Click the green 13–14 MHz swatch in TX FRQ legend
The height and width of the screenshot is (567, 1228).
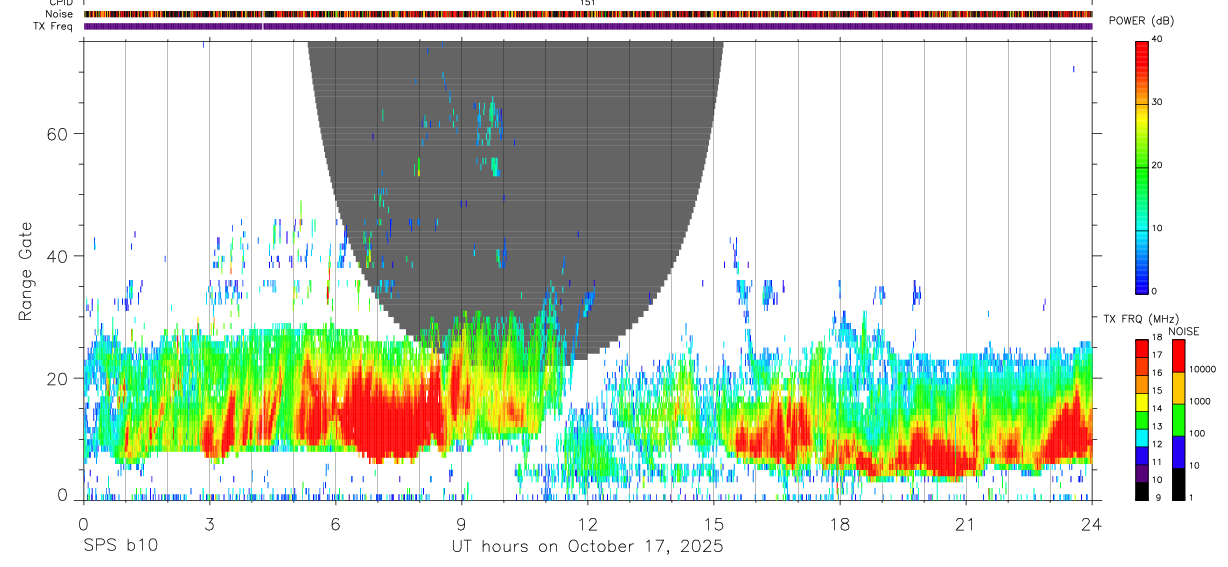pyautogui.click(x=1142, y=419)
